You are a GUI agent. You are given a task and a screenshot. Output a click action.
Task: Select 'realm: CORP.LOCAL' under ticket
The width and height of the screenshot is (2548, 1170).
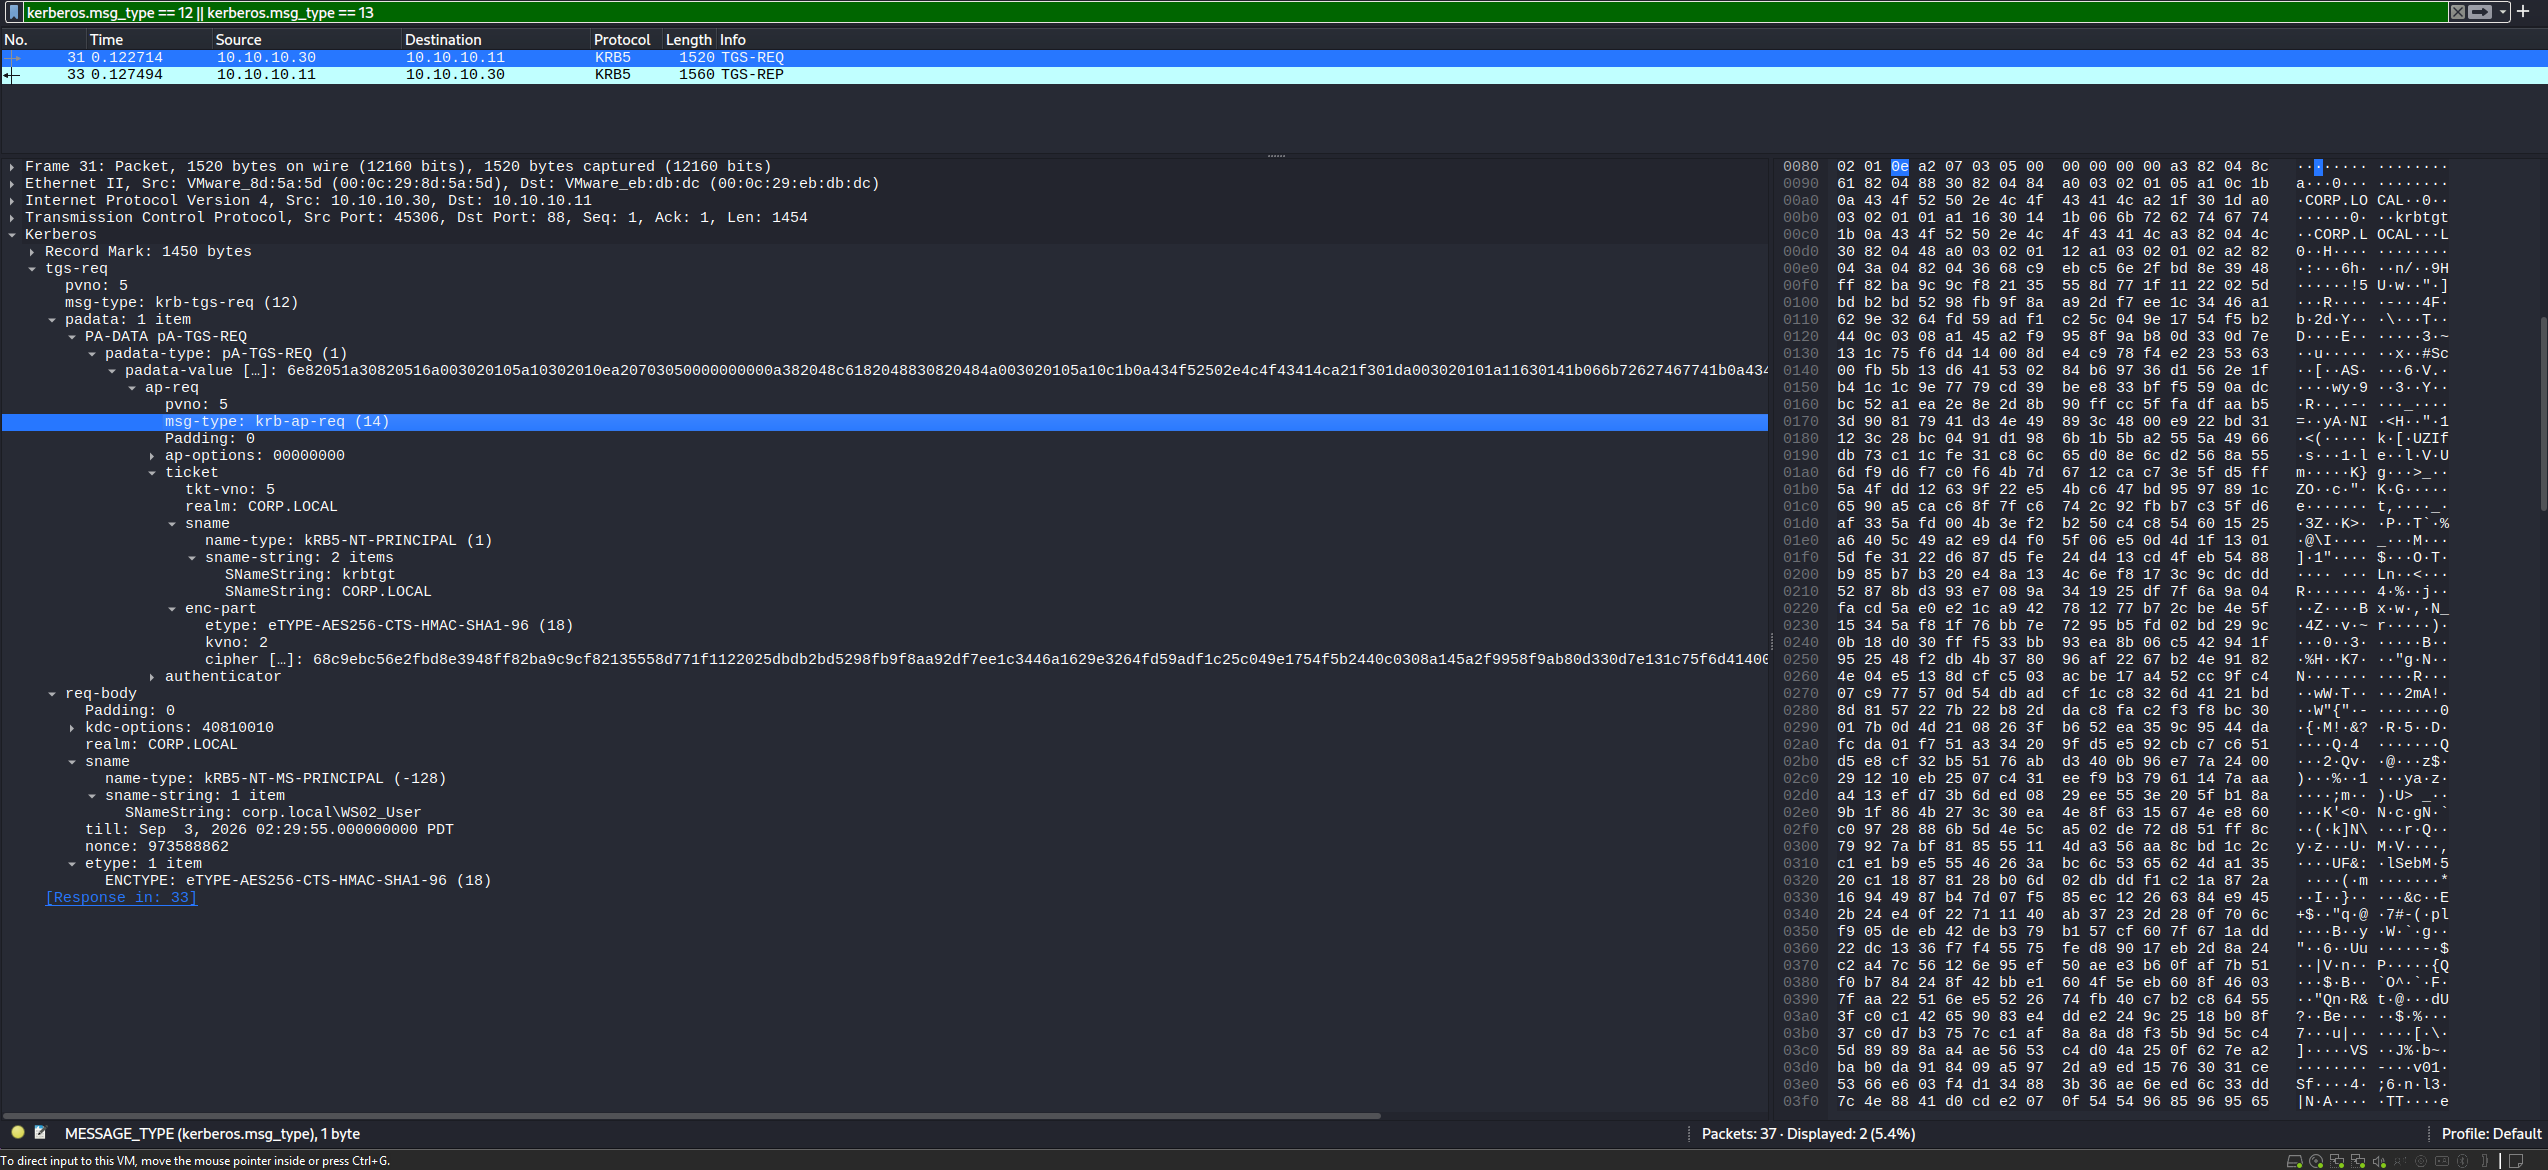coord(261,507)
